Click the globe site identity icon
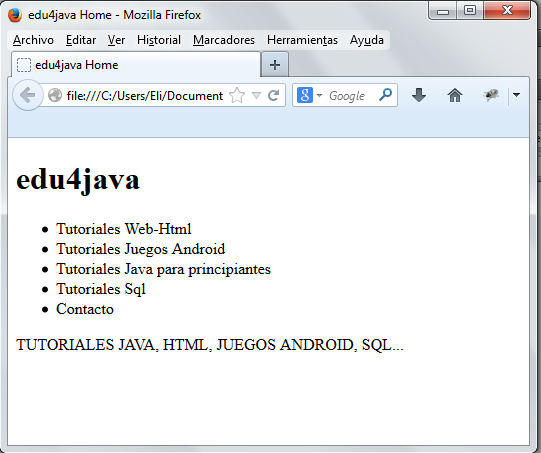The width and height of the screenshot is (541, 453). pyautogui.click(x=55, y=96)
